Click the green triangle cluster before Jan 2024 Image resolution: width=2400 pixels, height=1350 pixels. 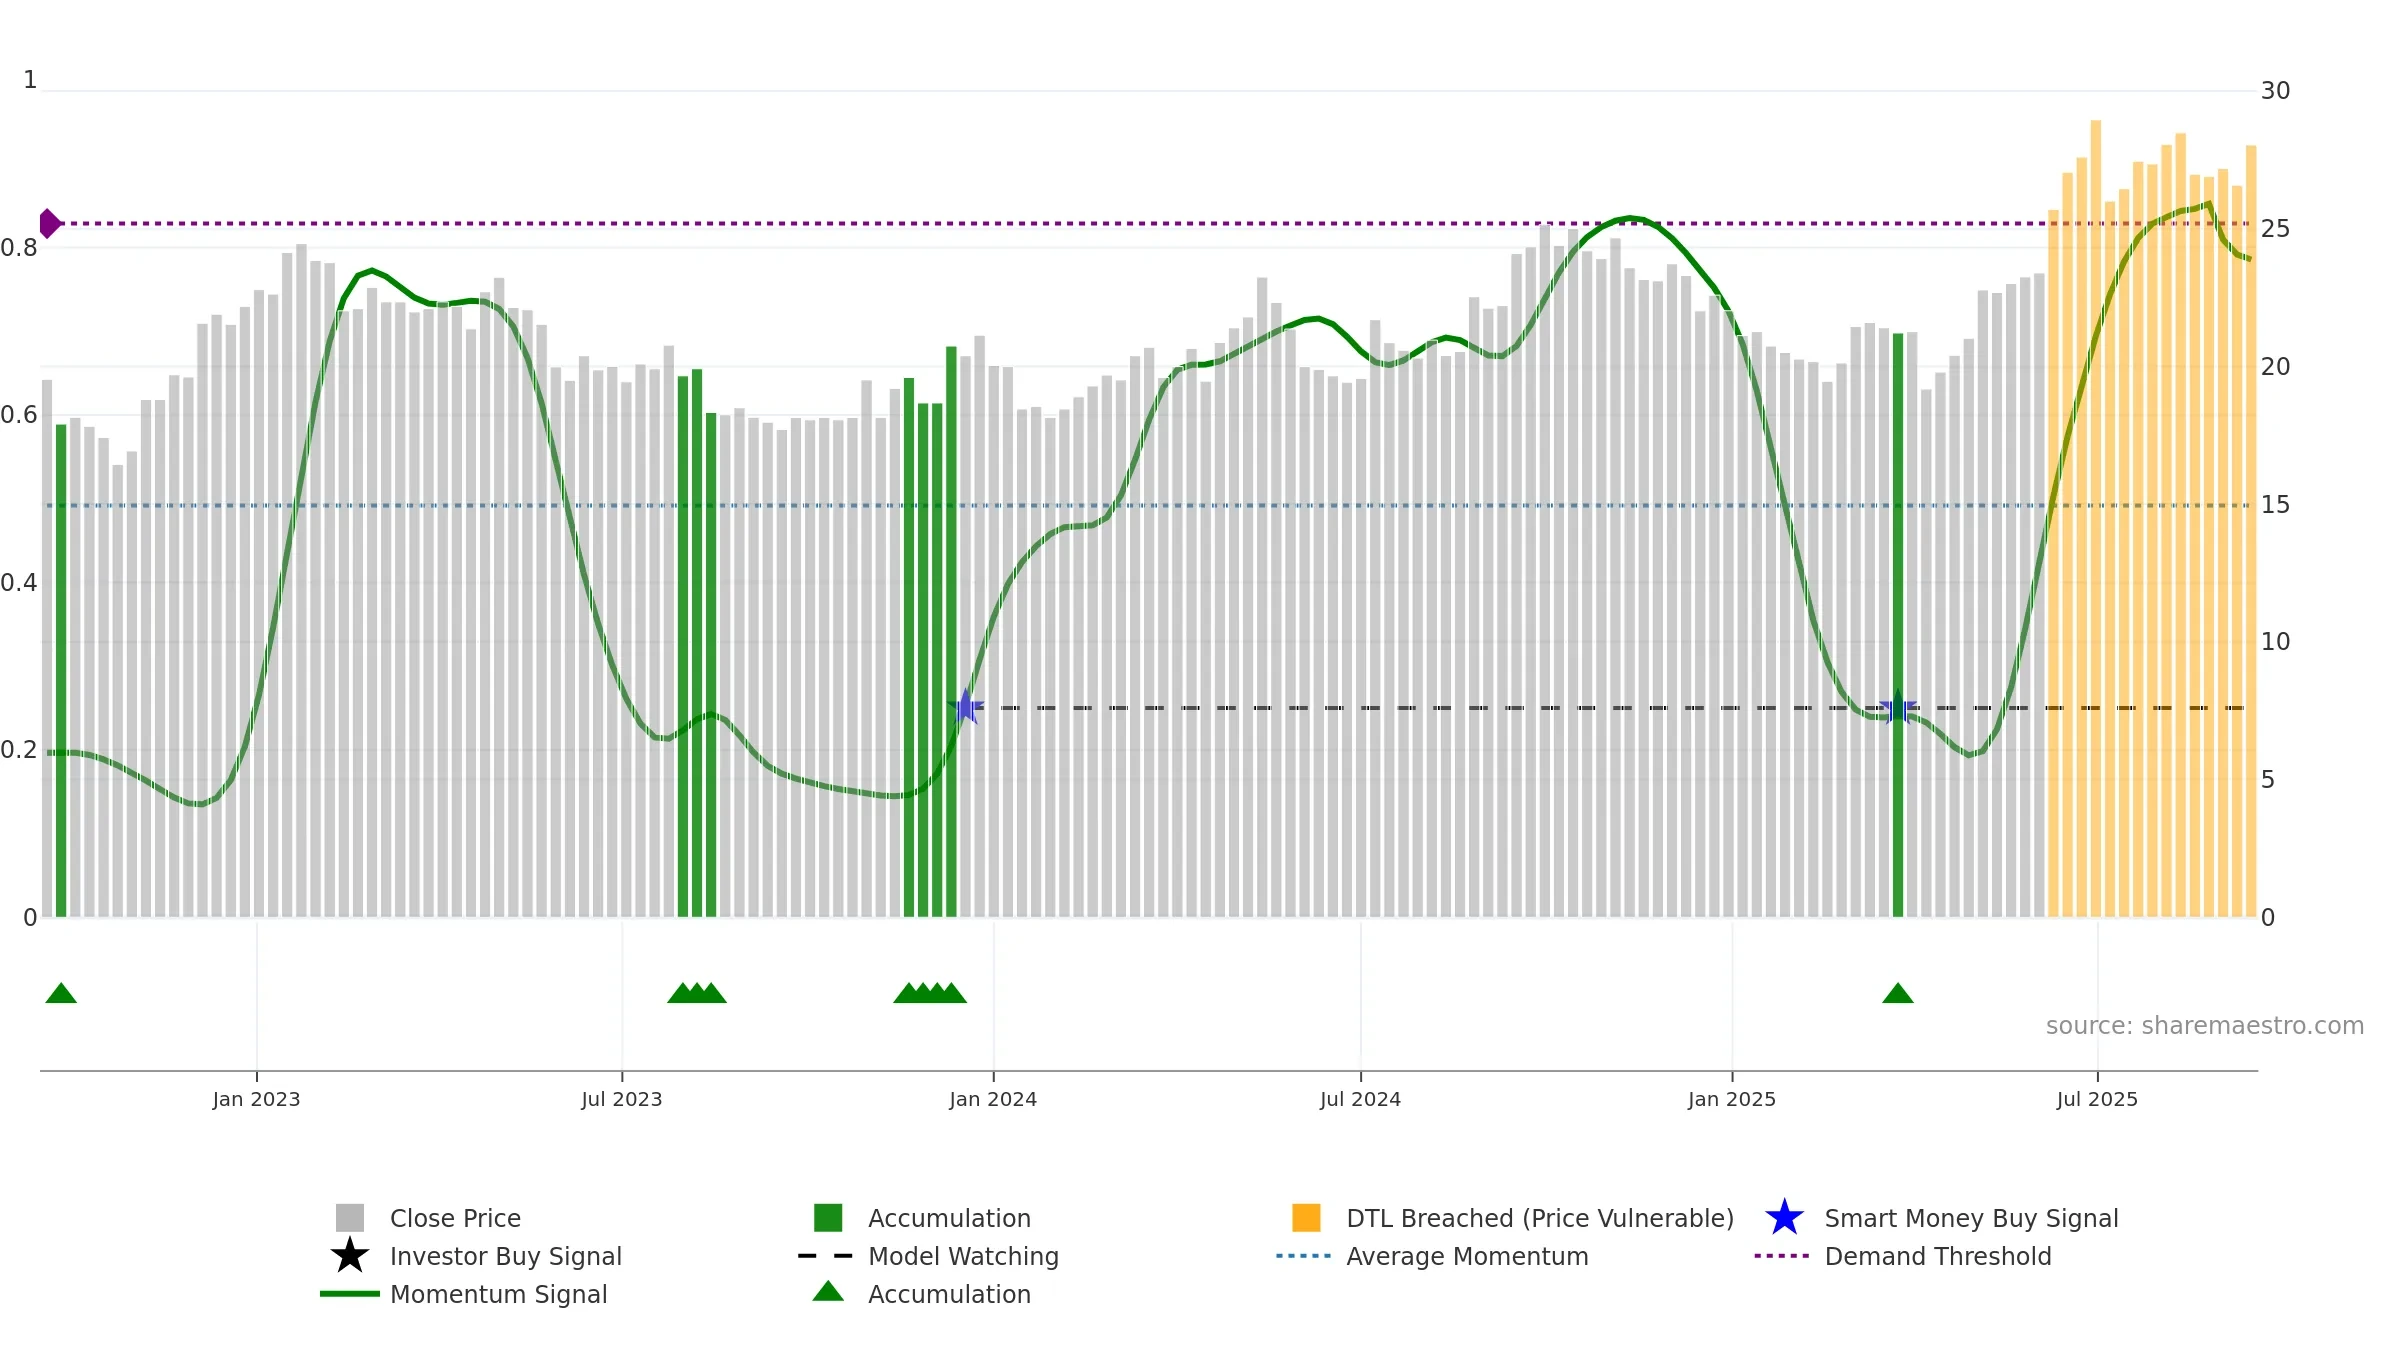click(930, 993)
